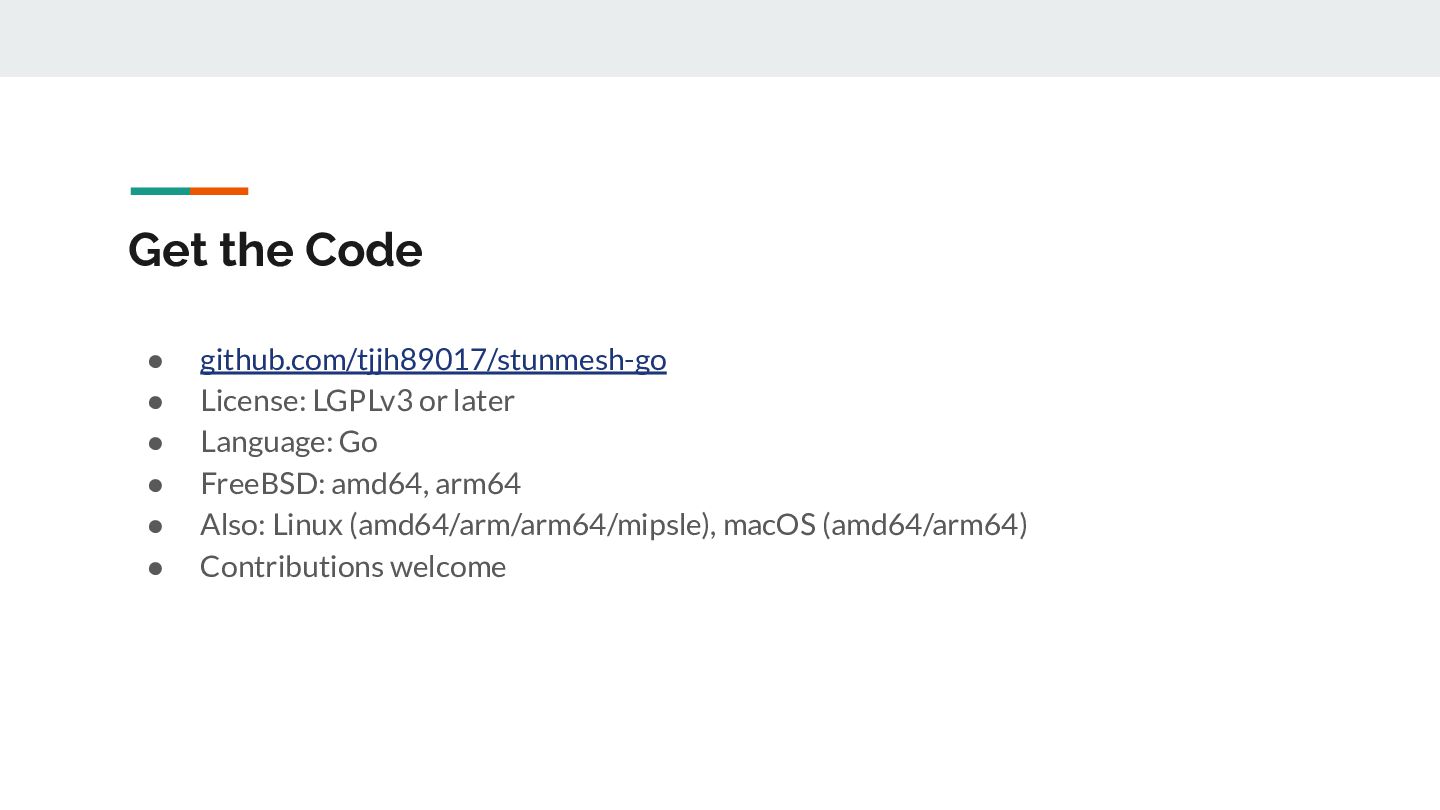The height and width of the screenshot is (810, 1440).
Task: Click the 'License: LGPLv3 or later' line
Action: pyautogui.click(x=357, y=400)
